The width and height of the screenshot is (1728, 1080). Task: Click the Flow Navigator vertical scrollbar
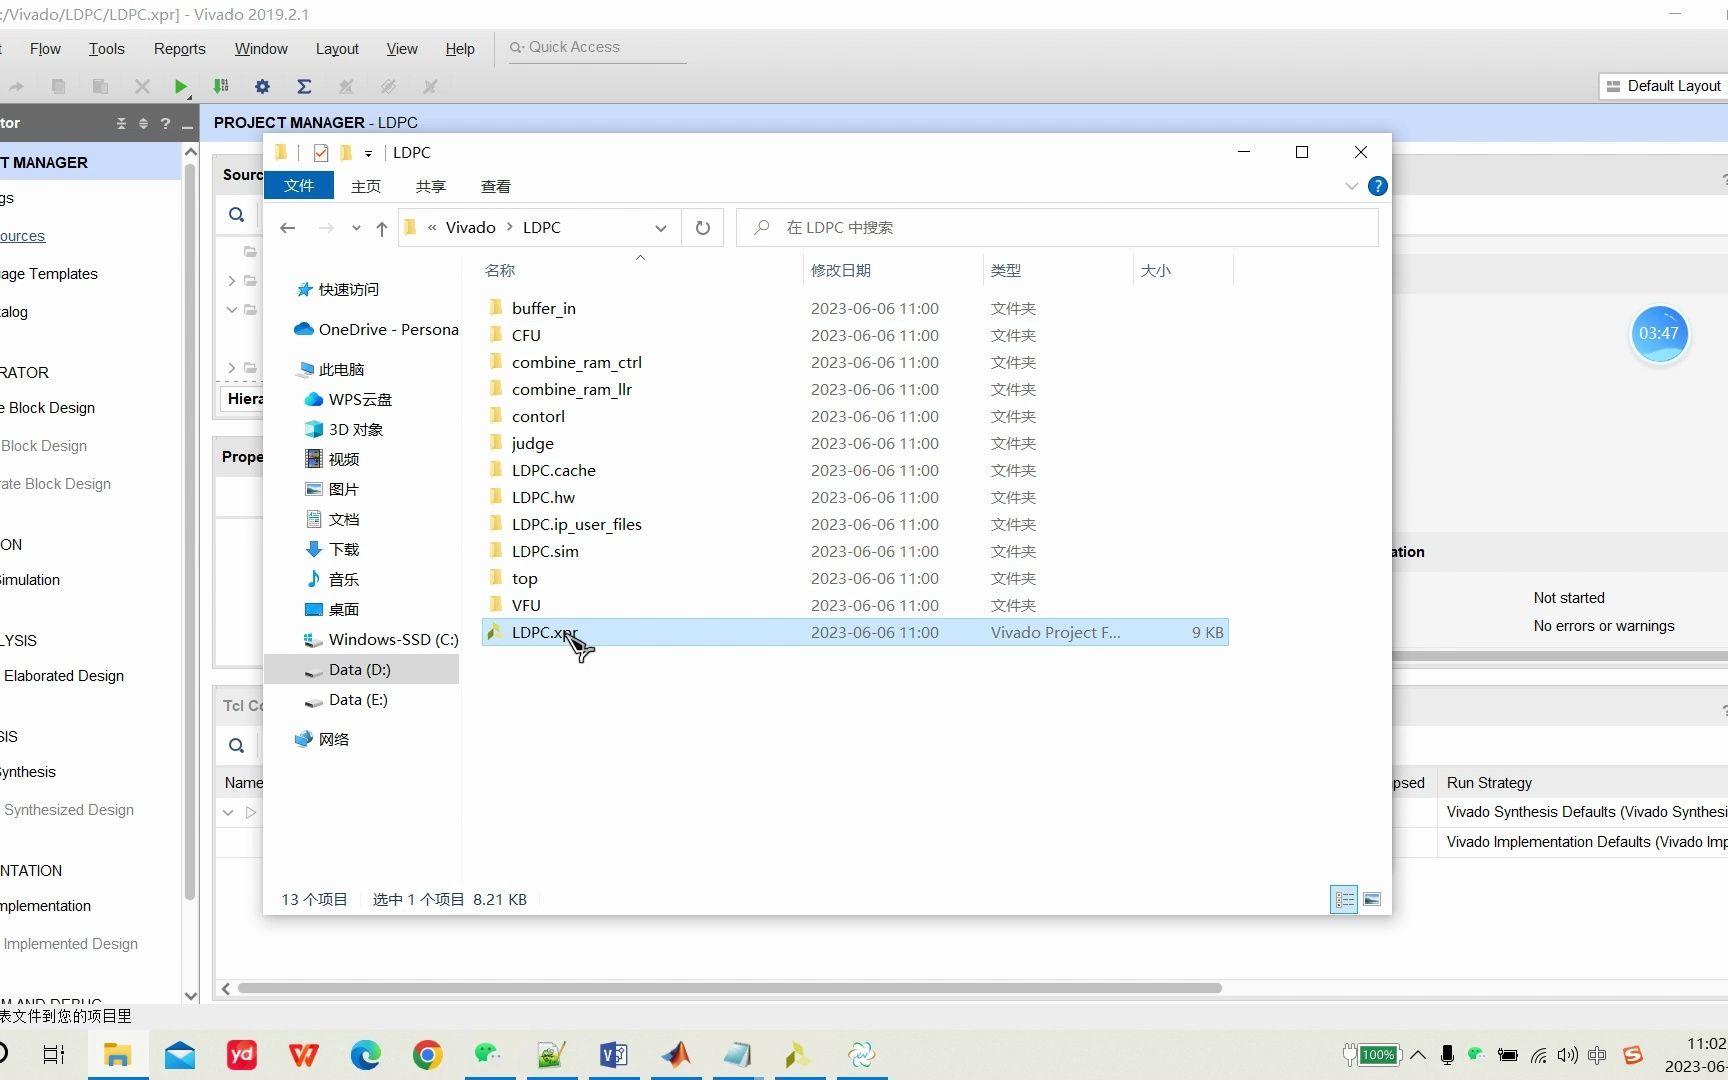(190, 530)
